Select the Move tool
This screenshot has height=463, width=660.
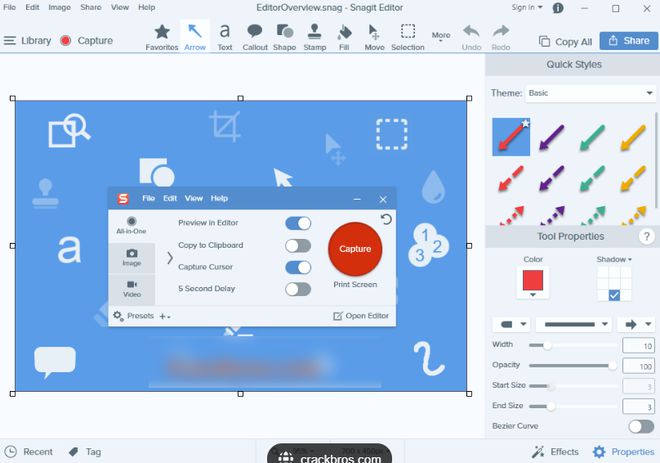pos(374,37)
